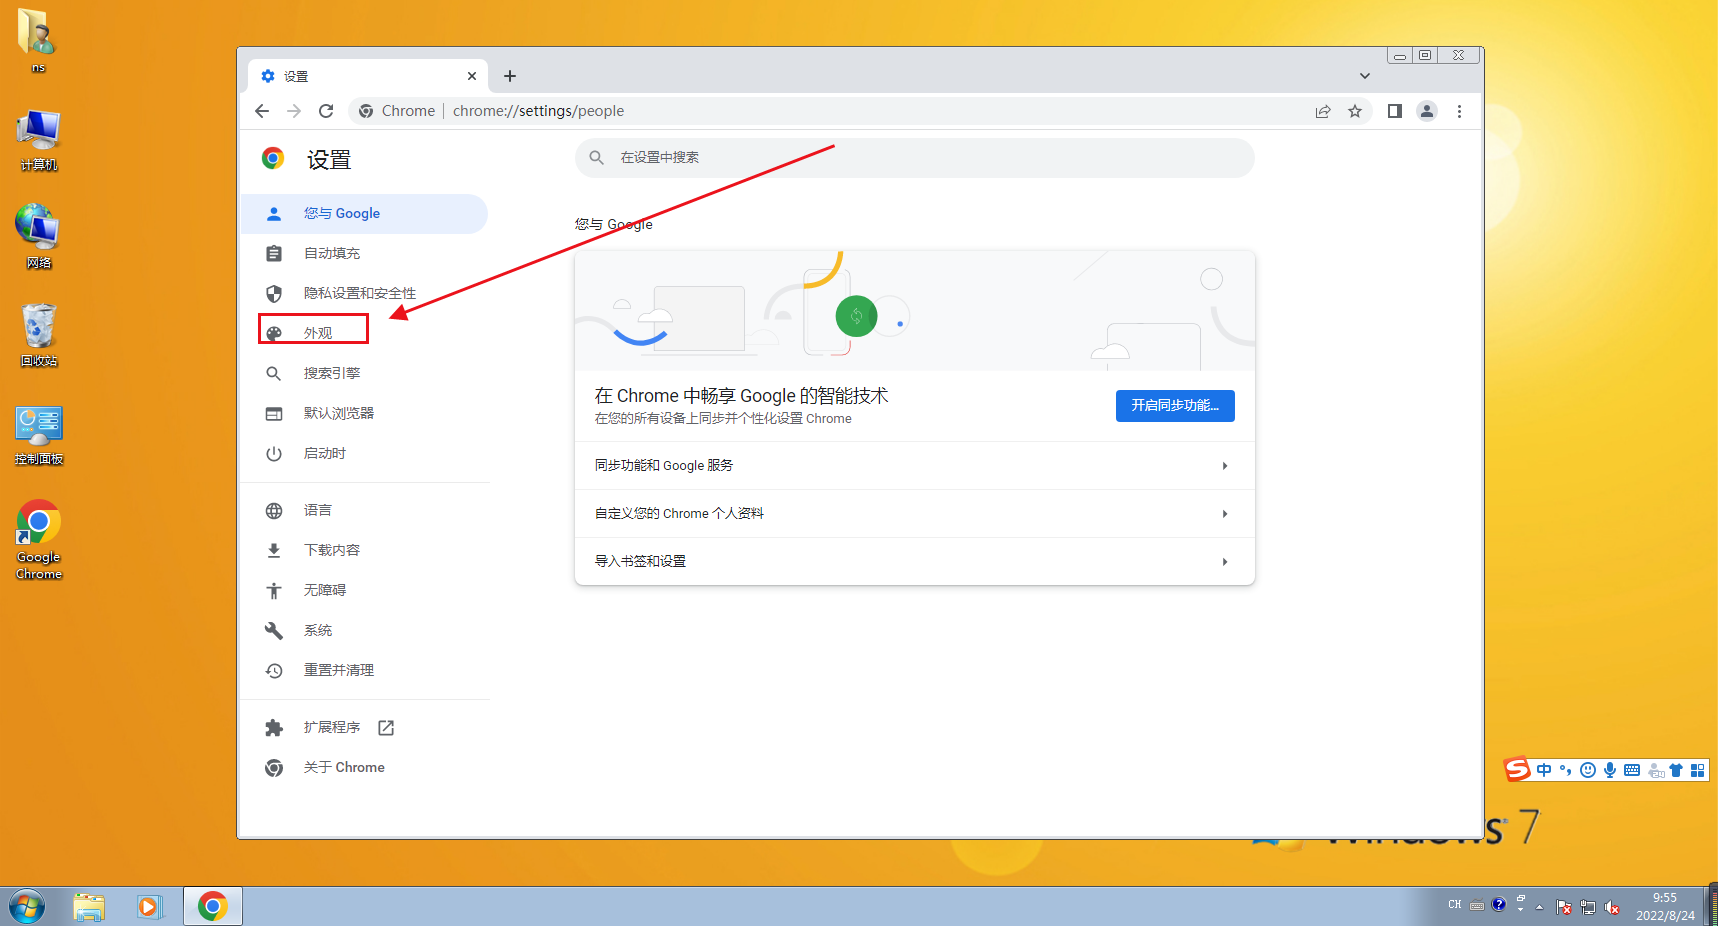Screen dimensions: 1718x926
Task: Open the Windows Start menu
Action: [x=27, y=907]
